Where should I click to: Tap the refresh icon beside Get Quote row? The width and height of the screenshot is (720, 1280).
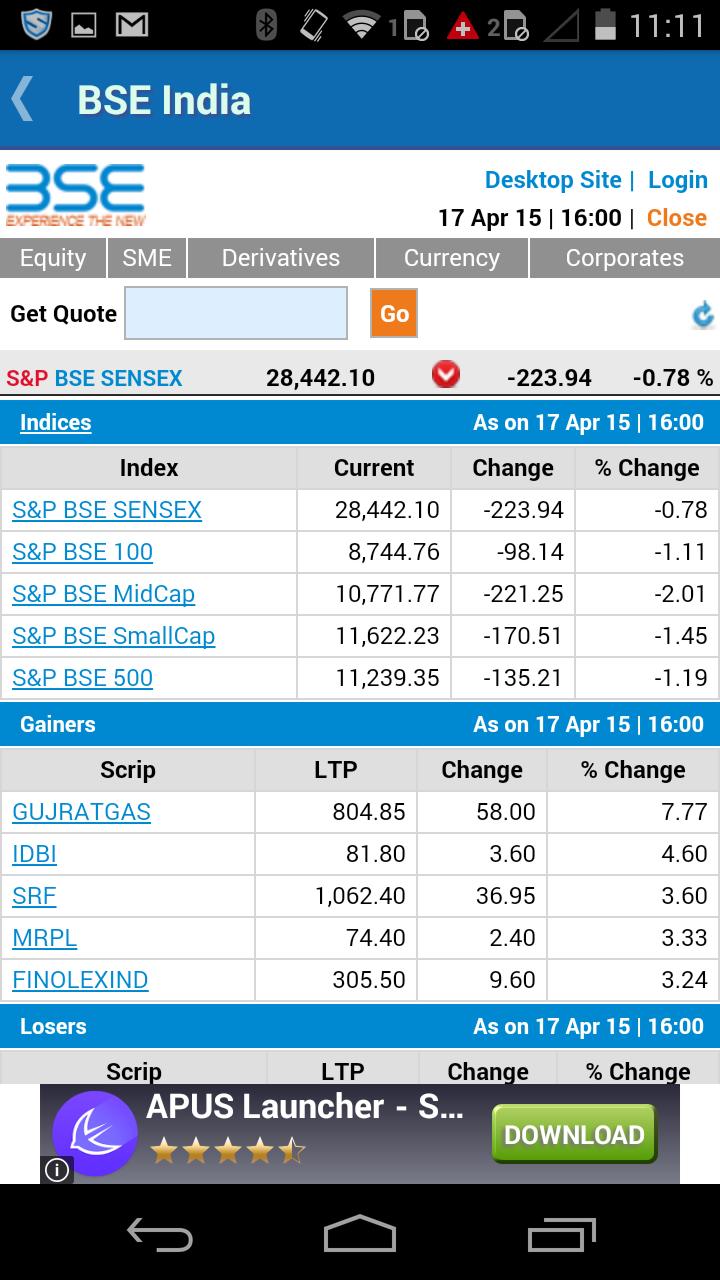point(703,314)
